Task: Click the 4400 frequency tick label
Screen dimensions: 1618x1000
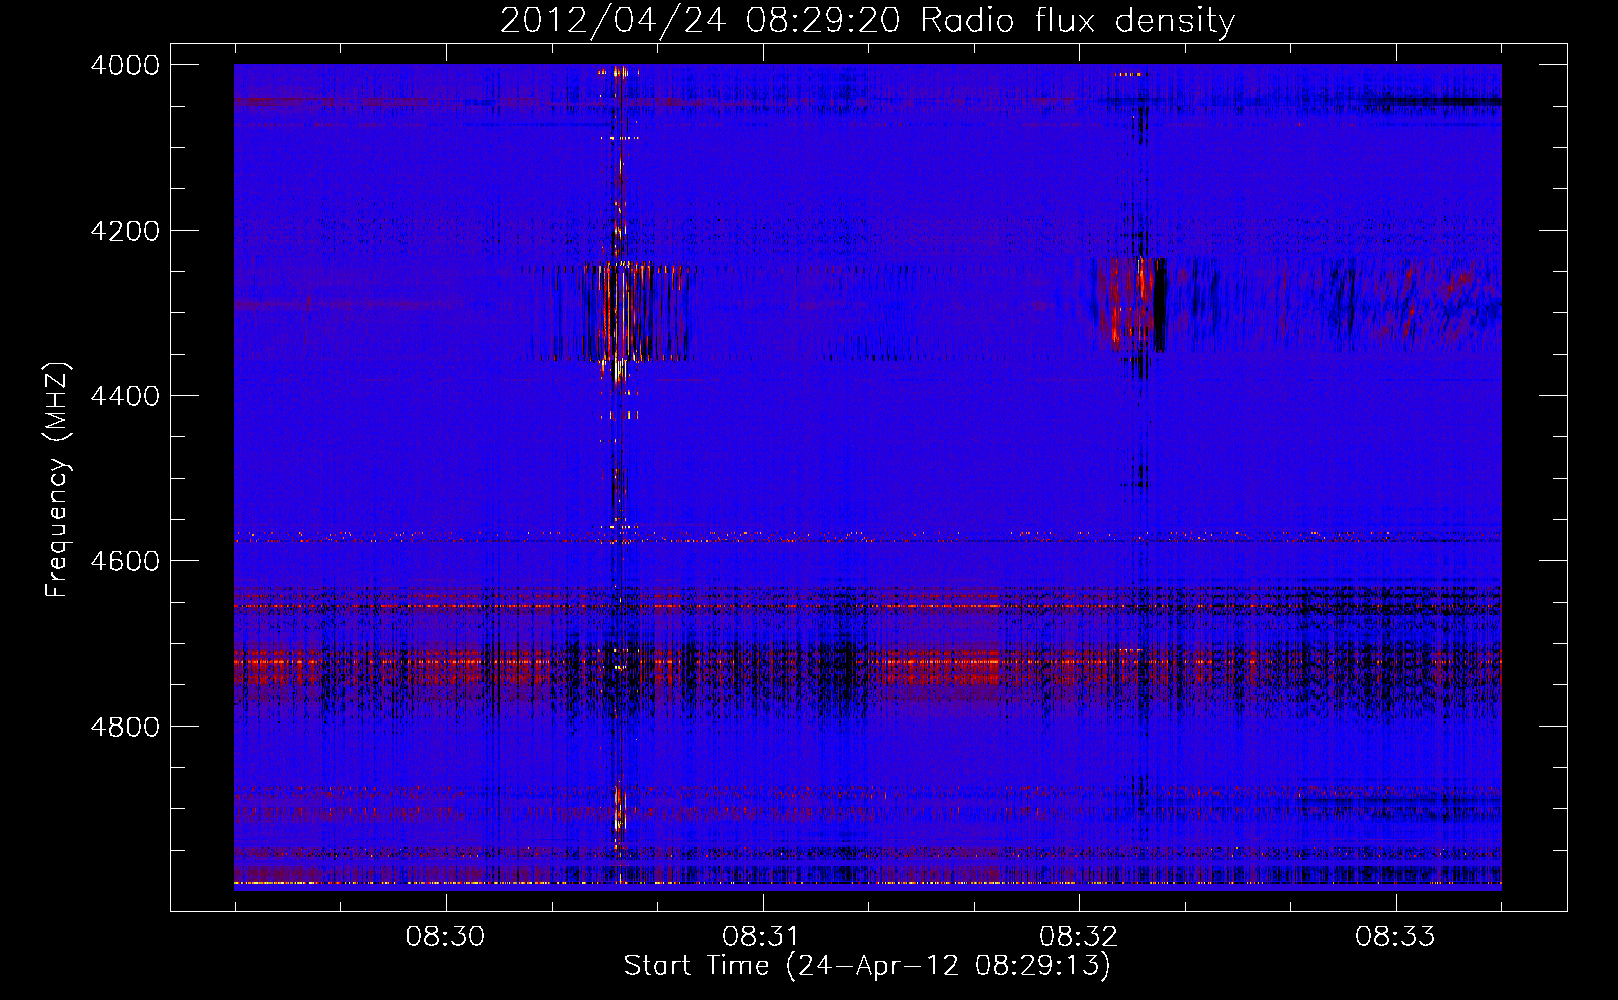Action: (x=125, y=396)
